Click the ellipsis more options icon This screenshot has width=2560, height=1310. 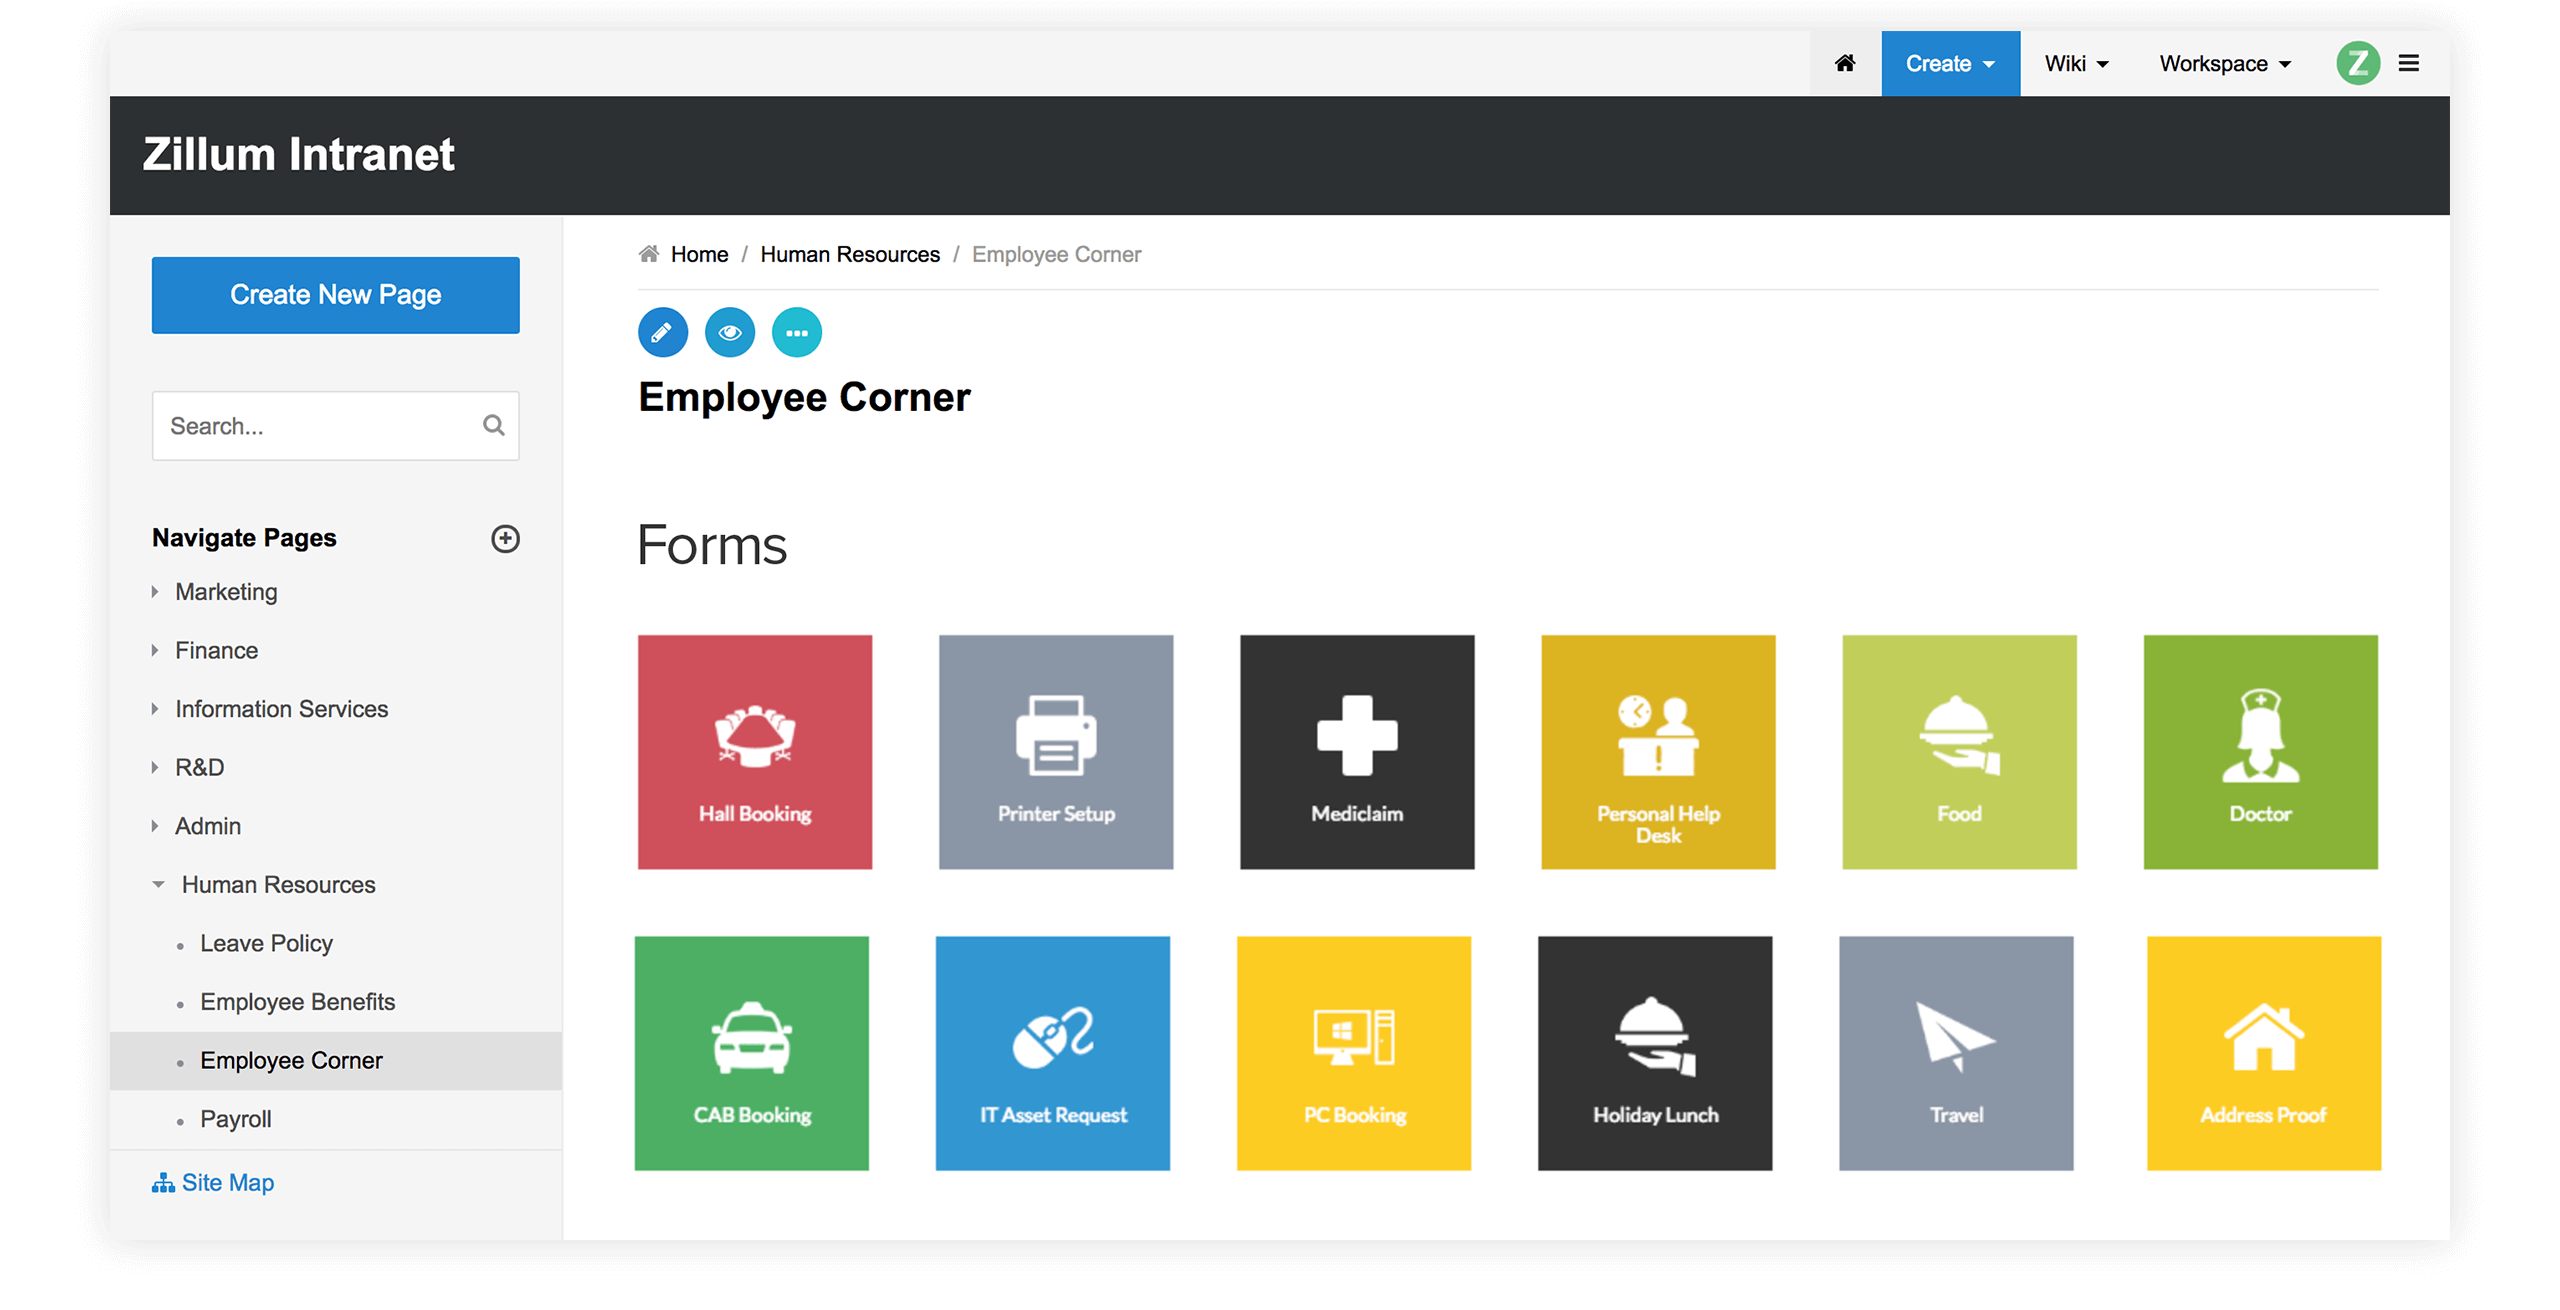[x=798, y=331]
